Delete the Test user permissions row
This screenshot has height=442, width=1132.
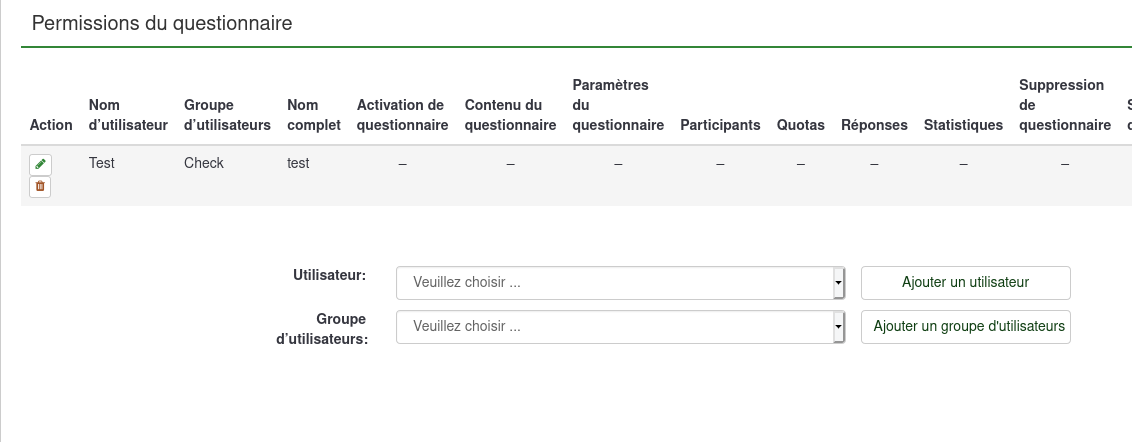click(x=40, y=186)
